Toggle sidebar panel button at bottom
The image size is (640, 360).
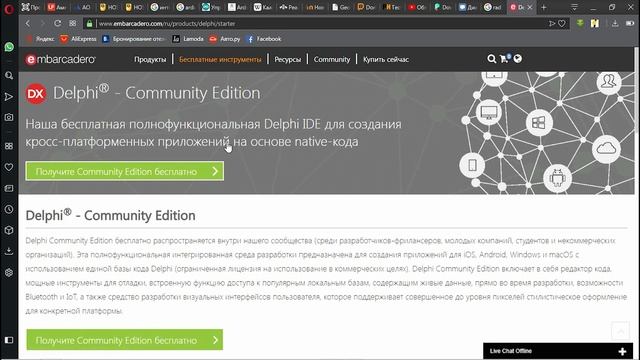tap(9, 340)
